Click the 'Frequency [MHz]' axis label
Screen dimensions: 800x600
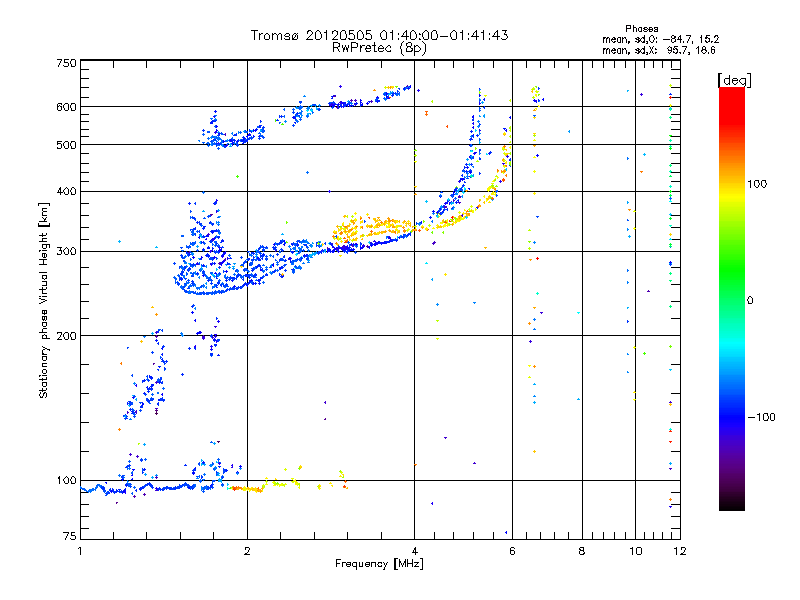tap(379, 564)
